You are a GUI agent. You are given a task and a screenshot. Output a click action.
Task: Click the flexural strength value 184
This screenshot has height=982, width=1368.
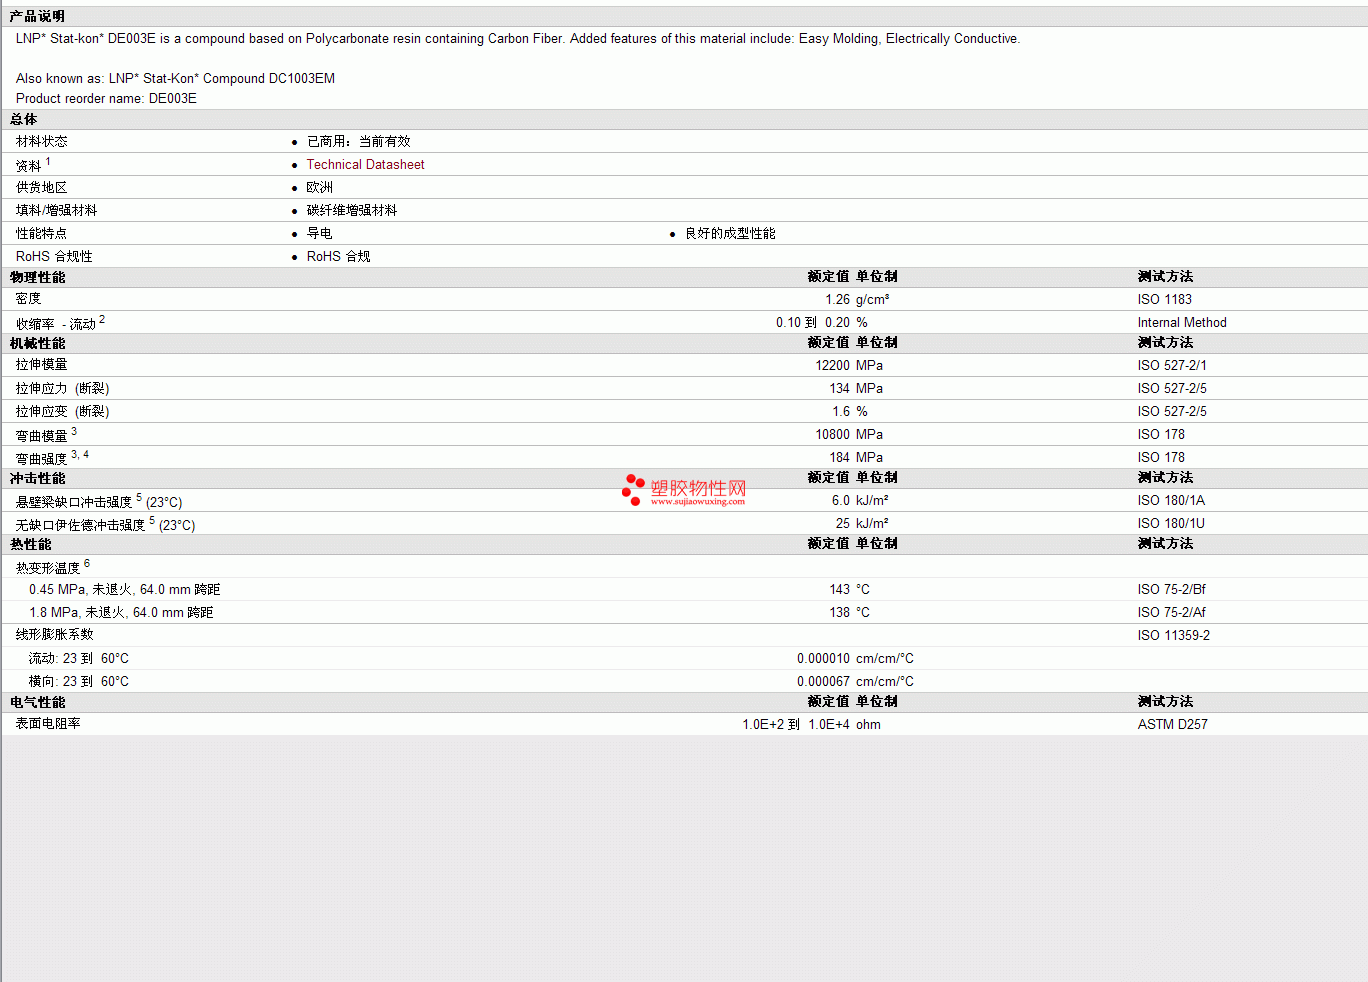click(839, 458)
